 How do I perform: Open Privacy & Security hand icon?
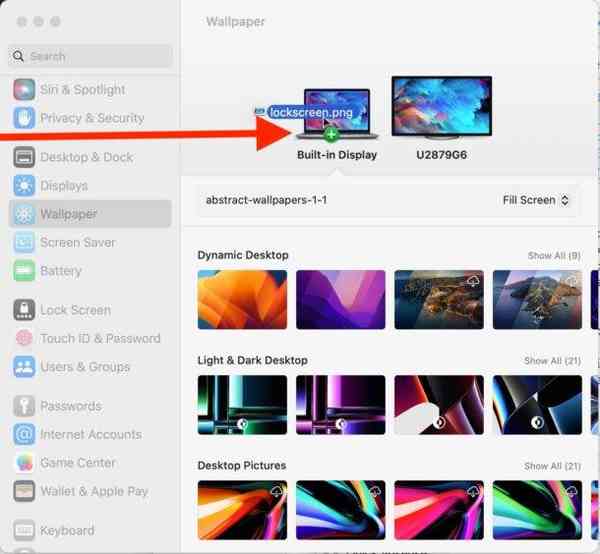[x=24, y=118]
